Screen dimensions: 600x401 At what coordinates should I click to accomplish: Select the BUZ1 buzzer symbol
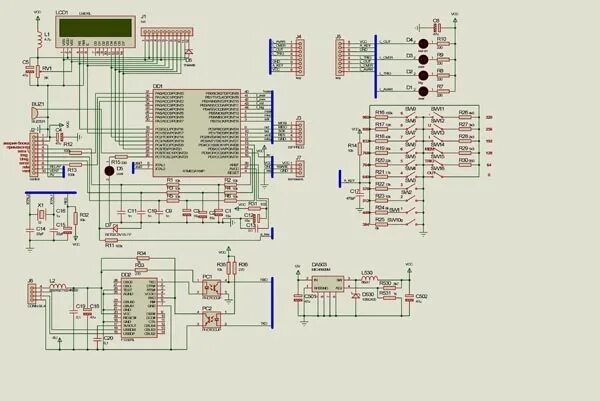tap(34, 113)
